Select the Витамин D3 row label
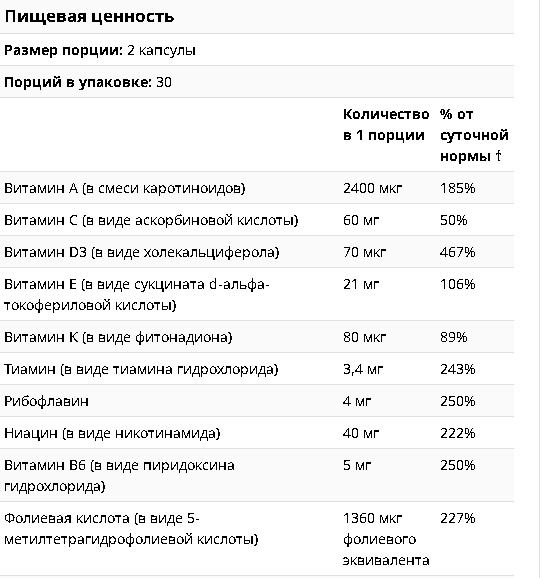The width and height of the screenshot is (541, 578). [142, 253]
